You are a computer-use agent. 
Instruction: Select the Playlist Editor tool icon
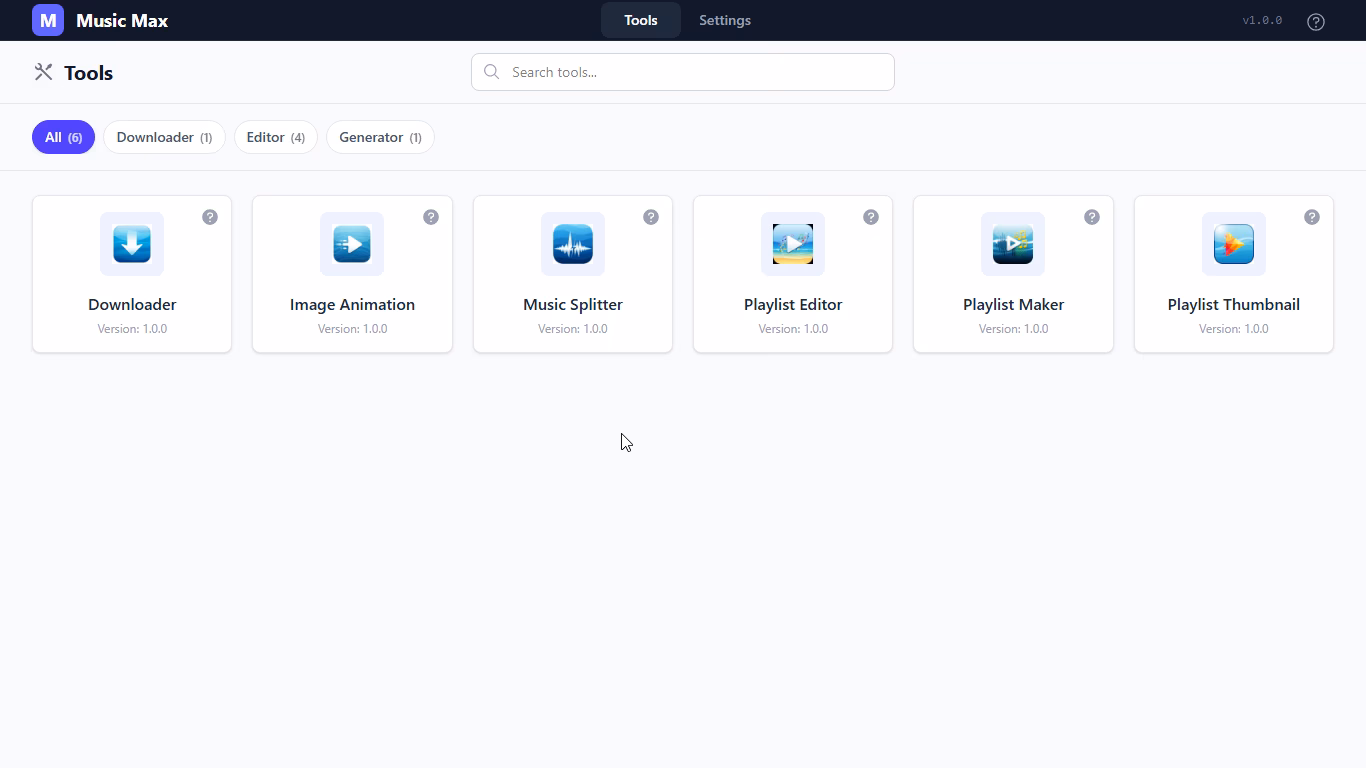tap(793, 244)
